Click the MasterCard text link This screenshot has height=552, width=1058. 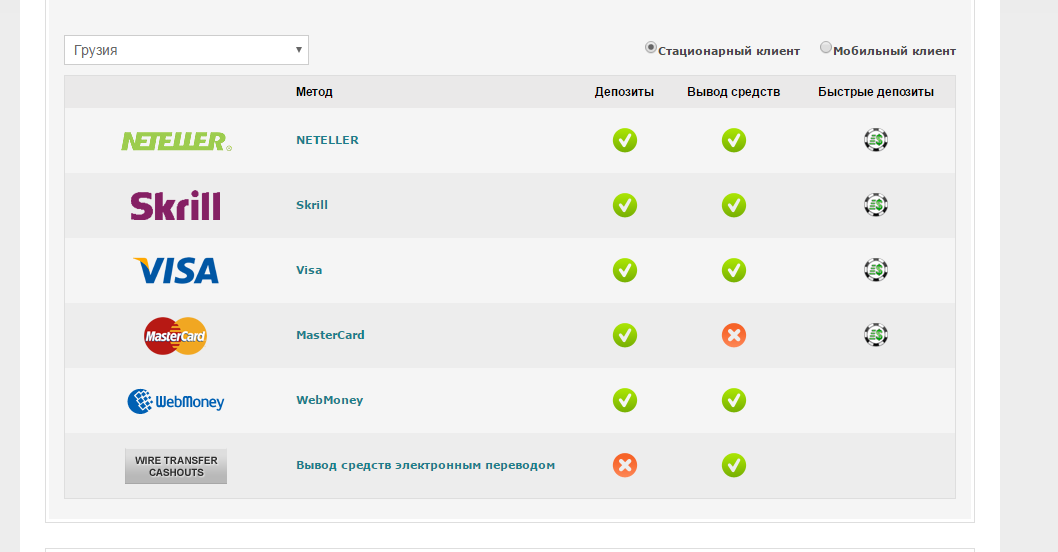(x=330, y=335)
